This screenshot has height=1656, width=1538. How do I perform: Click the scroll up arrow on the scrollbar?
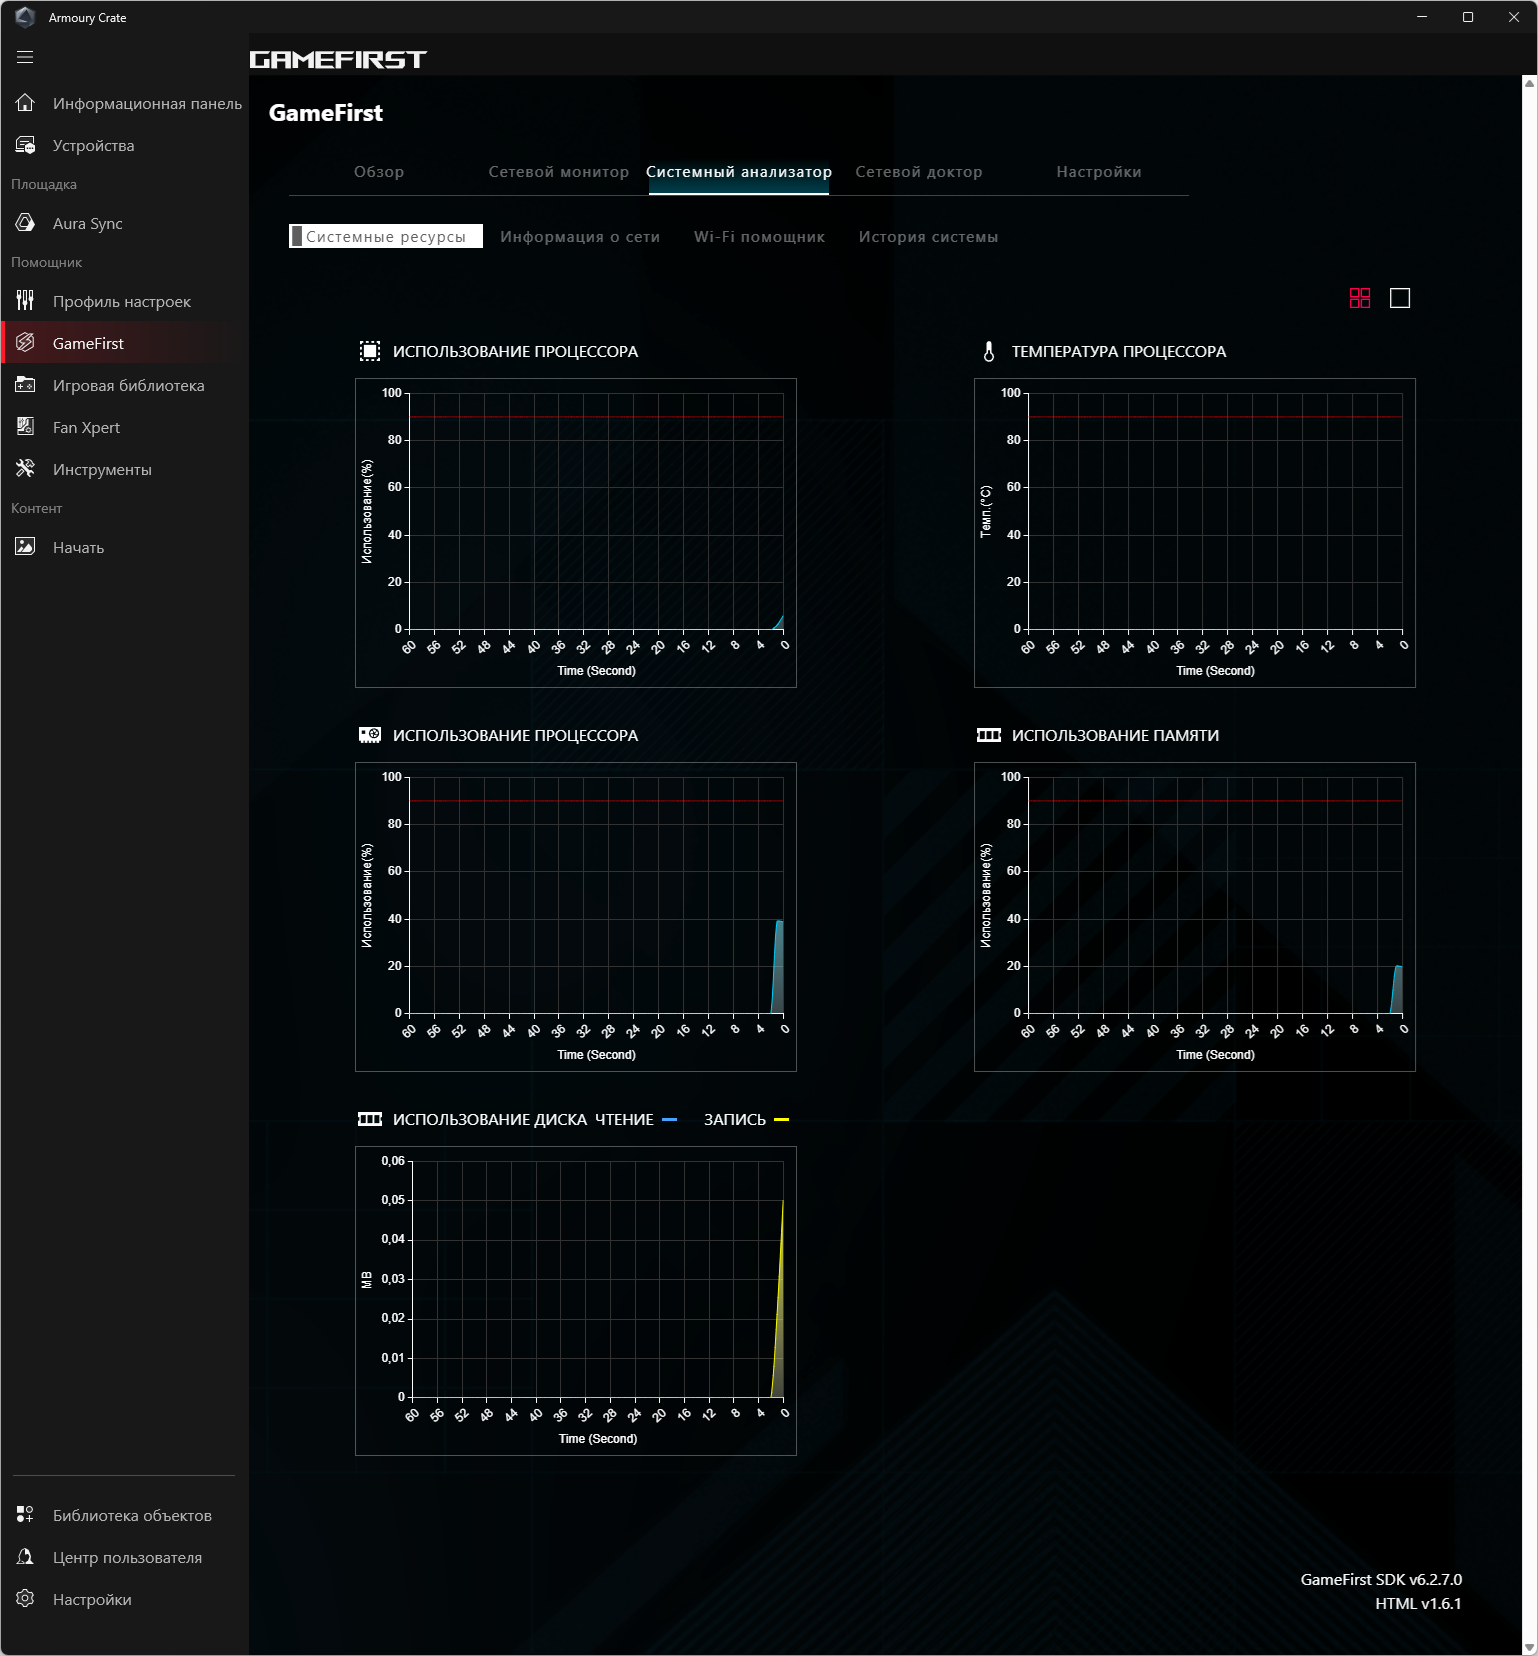point(1530,83)
